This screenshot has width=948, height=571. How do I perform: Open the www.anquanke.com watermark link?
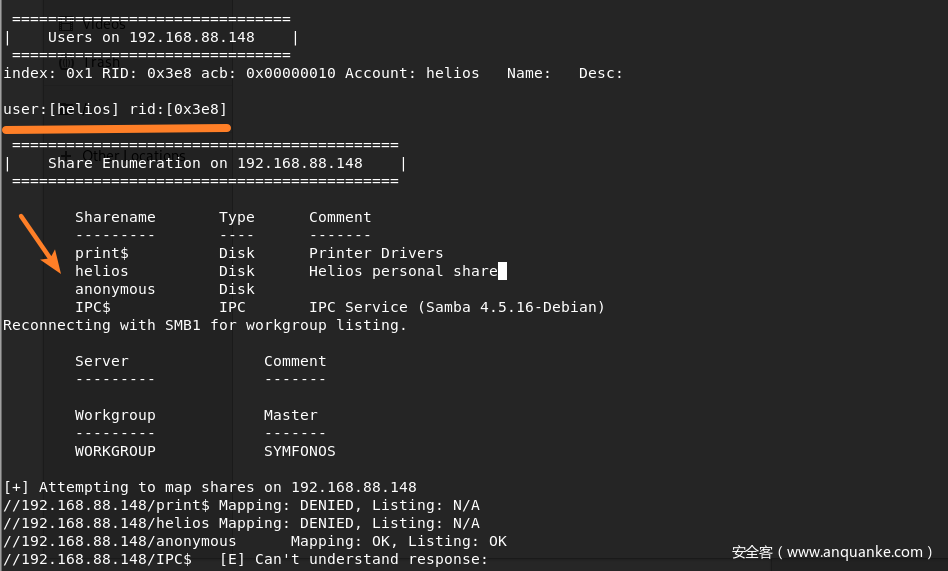pos(832,552)
